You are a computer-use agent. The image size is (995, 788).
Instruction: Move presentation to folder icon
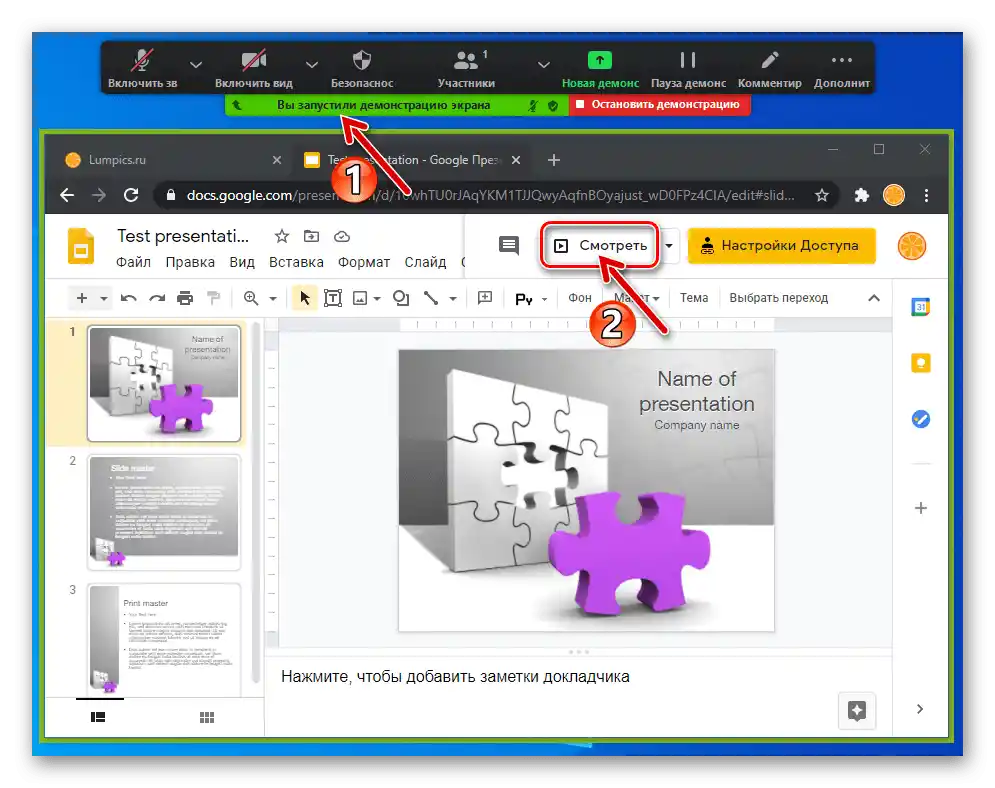tap(312, 237)
